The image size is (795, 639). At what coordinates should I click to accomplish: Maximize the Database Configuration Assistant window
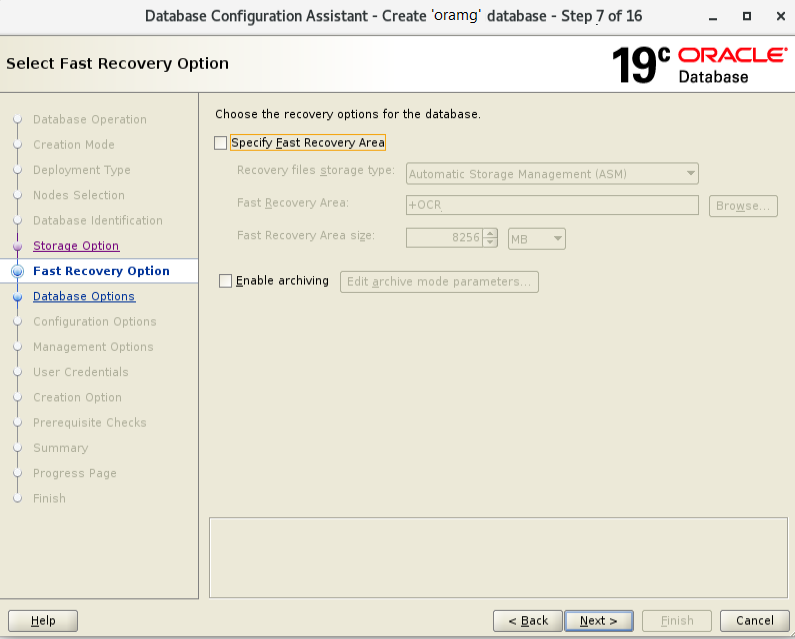coord(747,16)
